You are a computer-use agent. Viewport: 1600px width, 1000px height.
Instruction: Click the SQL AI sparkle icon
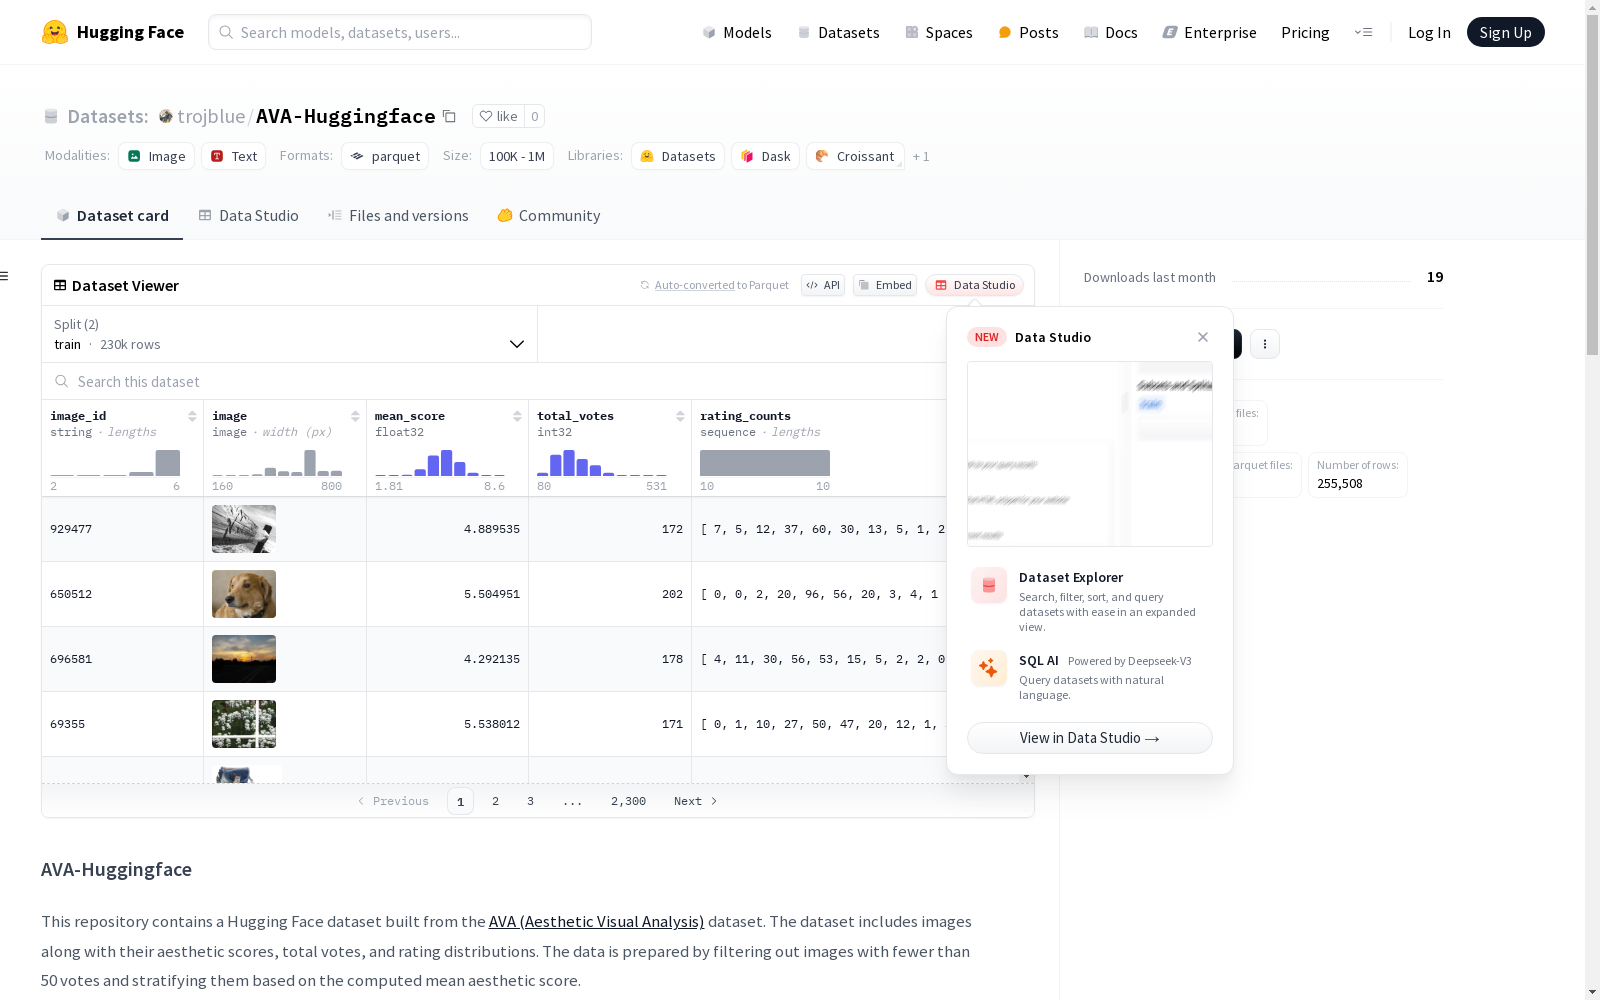click(x=989, y=668)
